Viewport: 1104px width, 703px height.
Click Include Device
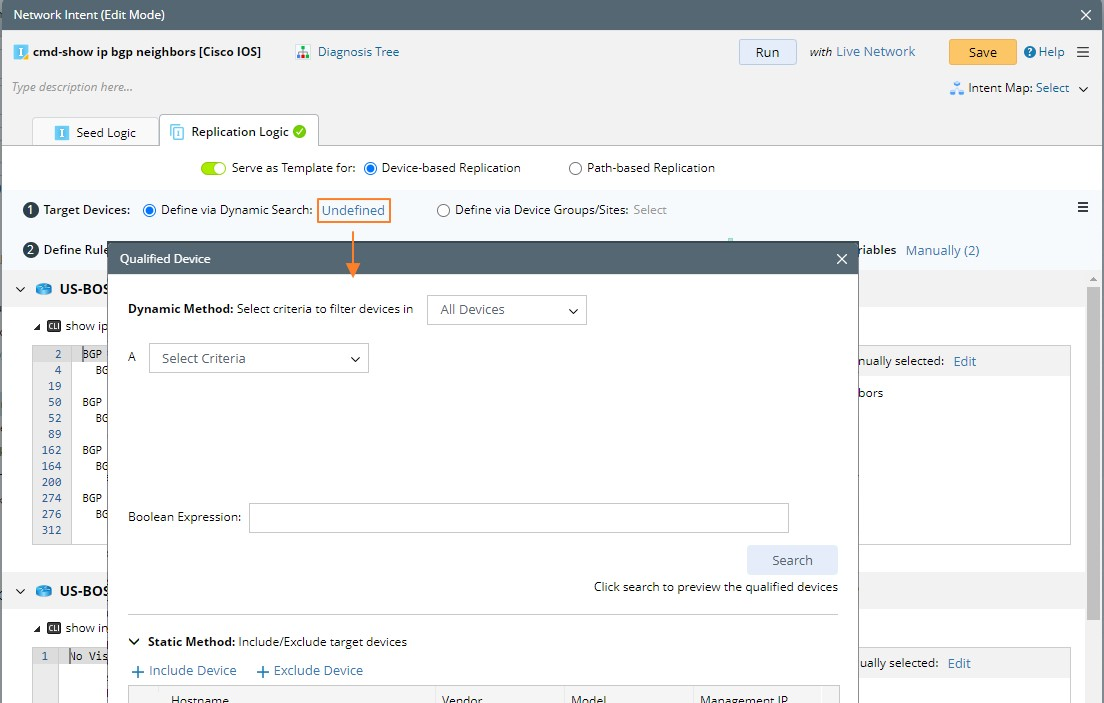[x=192, y=671]
